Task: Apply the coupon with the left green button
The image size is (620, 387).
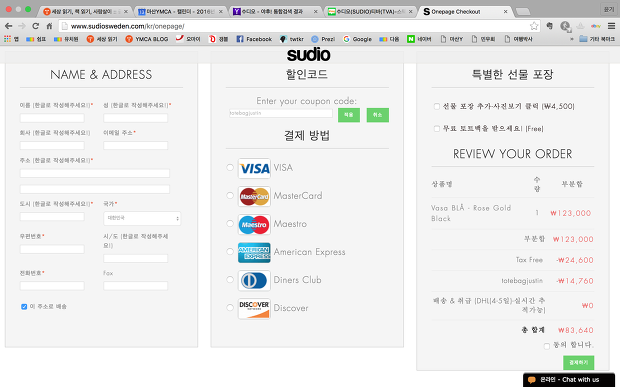Action: click(349, 115)
